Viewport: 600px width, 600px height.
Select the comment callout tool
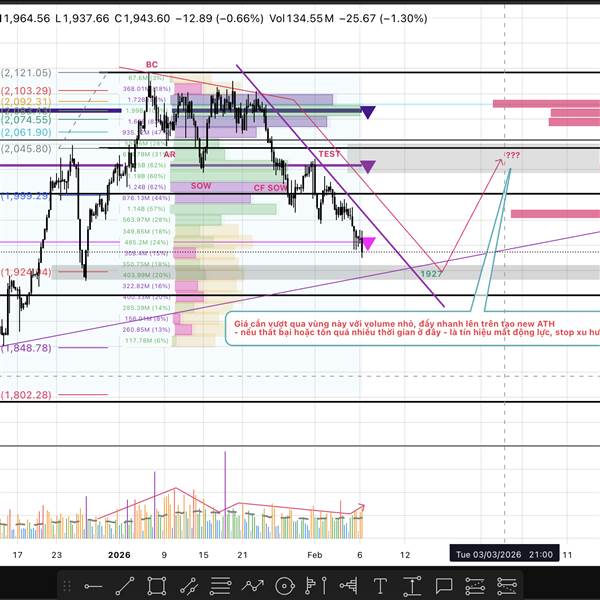(444, 586)
